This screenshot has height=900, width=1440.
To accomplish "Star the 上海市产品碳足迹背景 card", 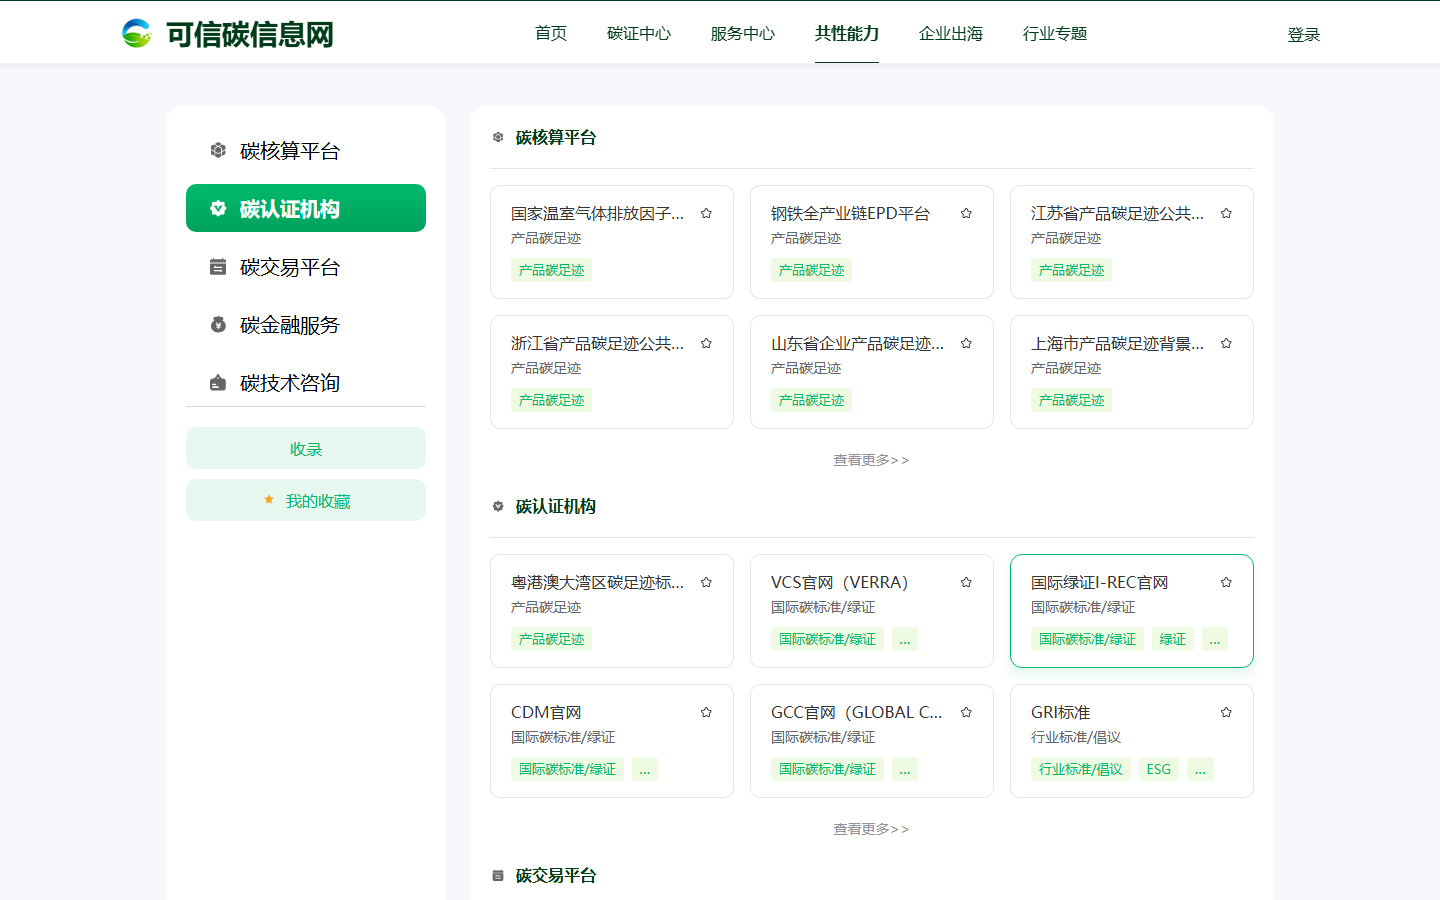I will [1226, 343].
